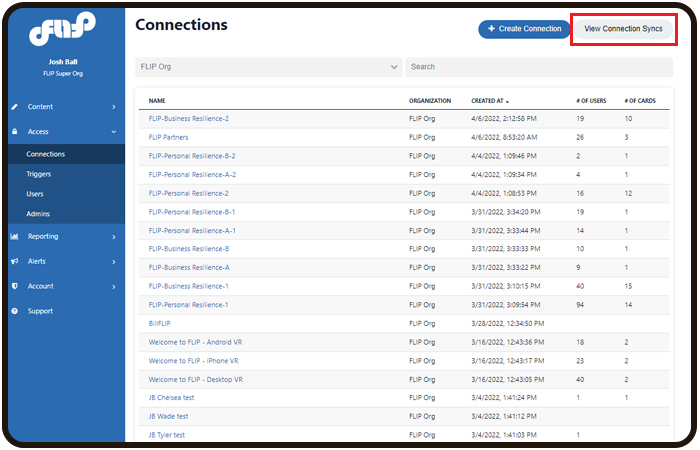The image size is (700, 450).
Task: Open FLIP-Personal Resilience-2 connection
Action: coord(188,193)
